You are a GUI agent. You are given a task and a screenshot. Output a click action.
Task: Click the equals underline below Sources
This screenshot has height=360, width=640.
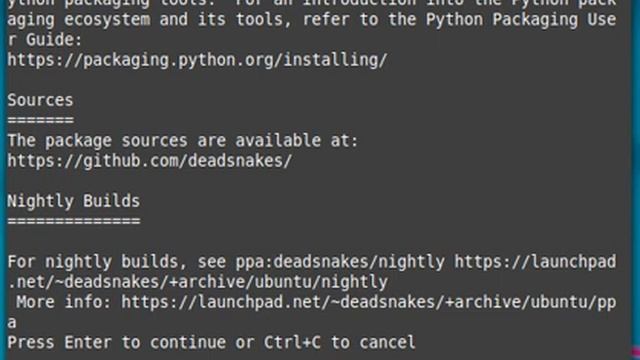tap(40, 120)
